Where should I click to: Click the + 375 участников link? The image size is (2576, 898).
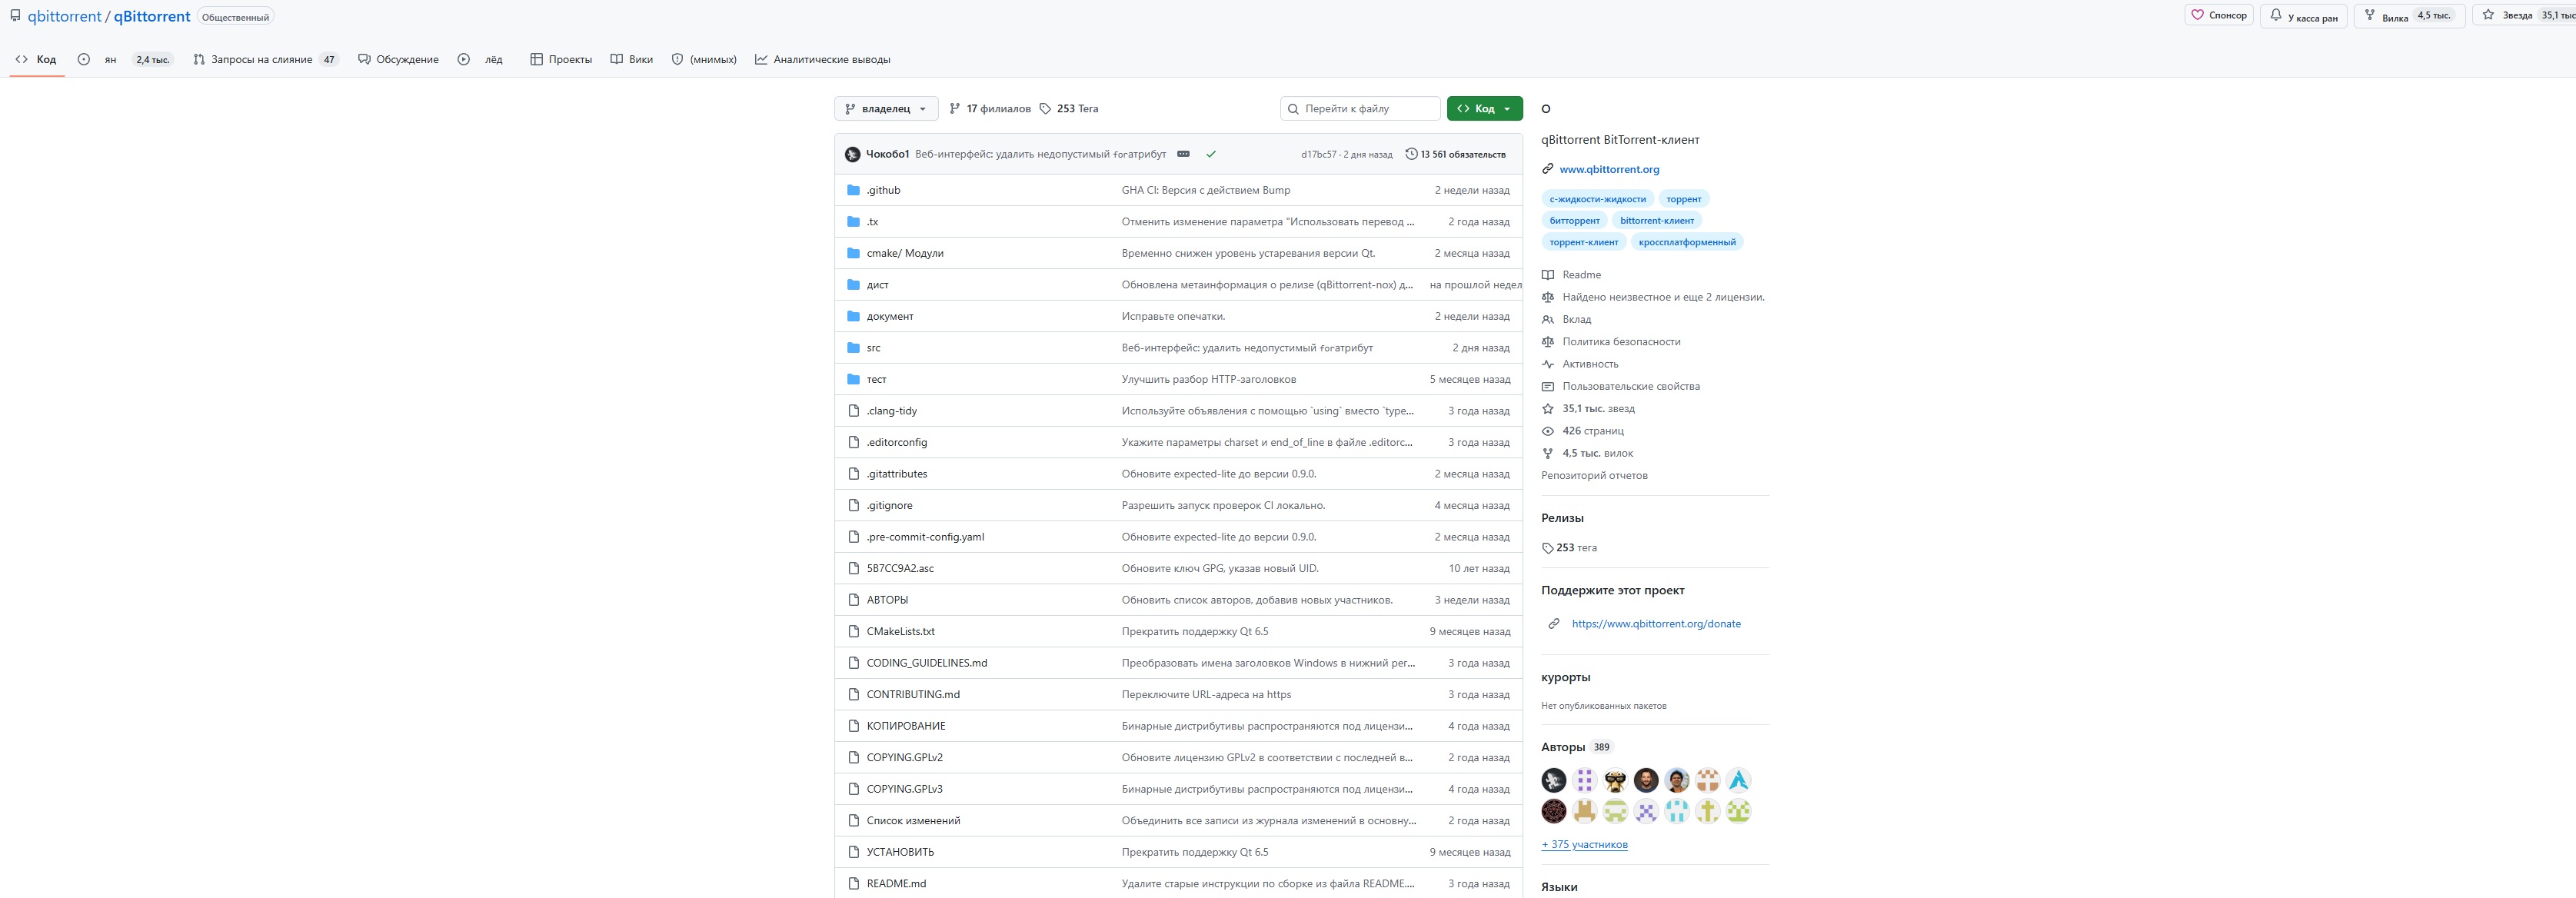(x=1584, y=845)
